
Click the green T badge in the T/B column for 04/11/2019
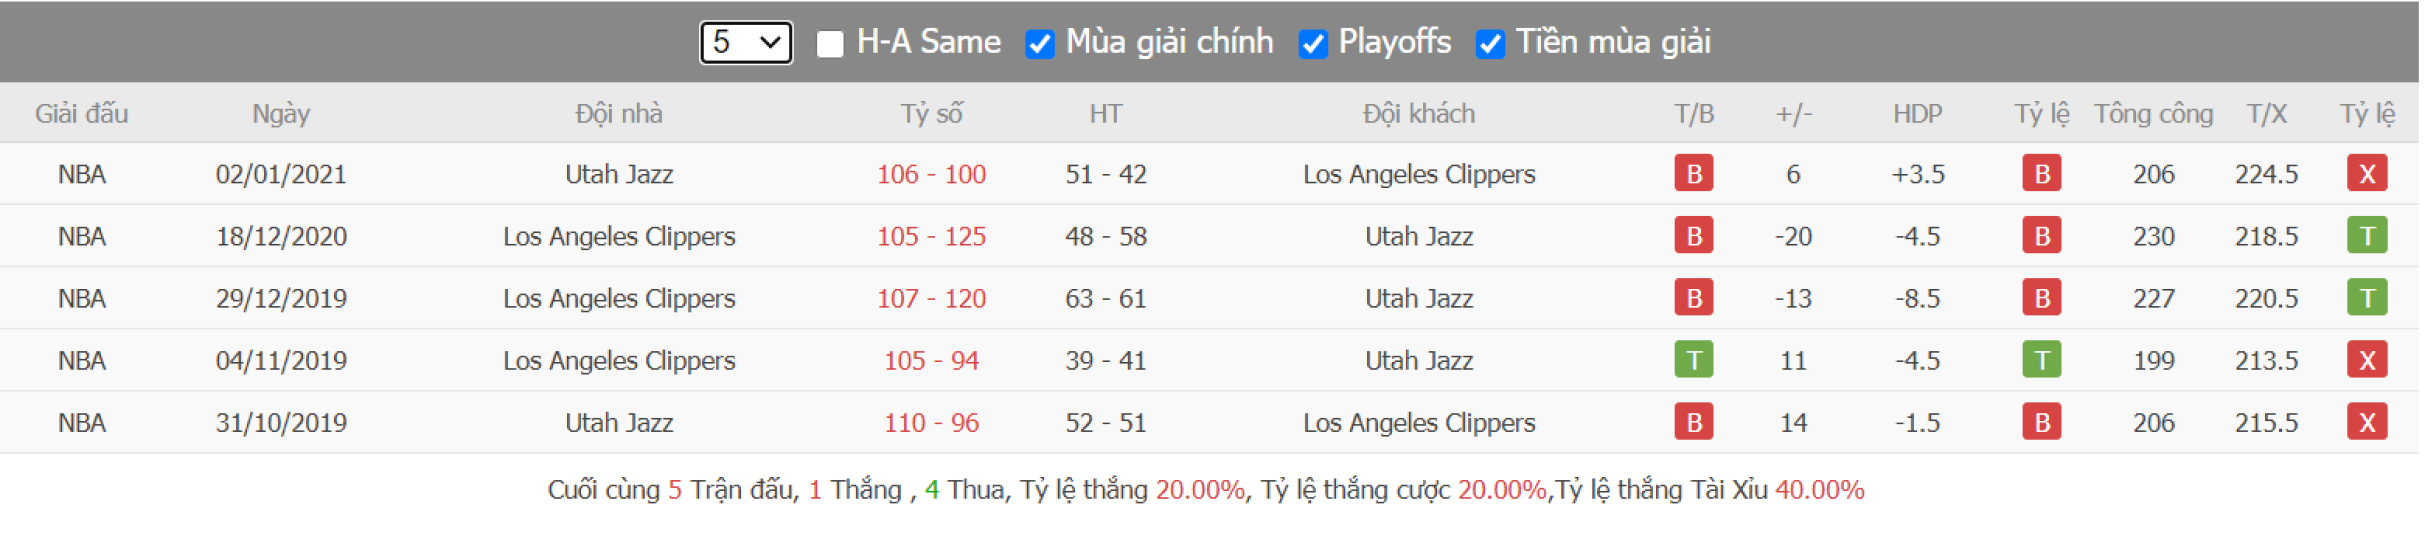[1694, 360]
